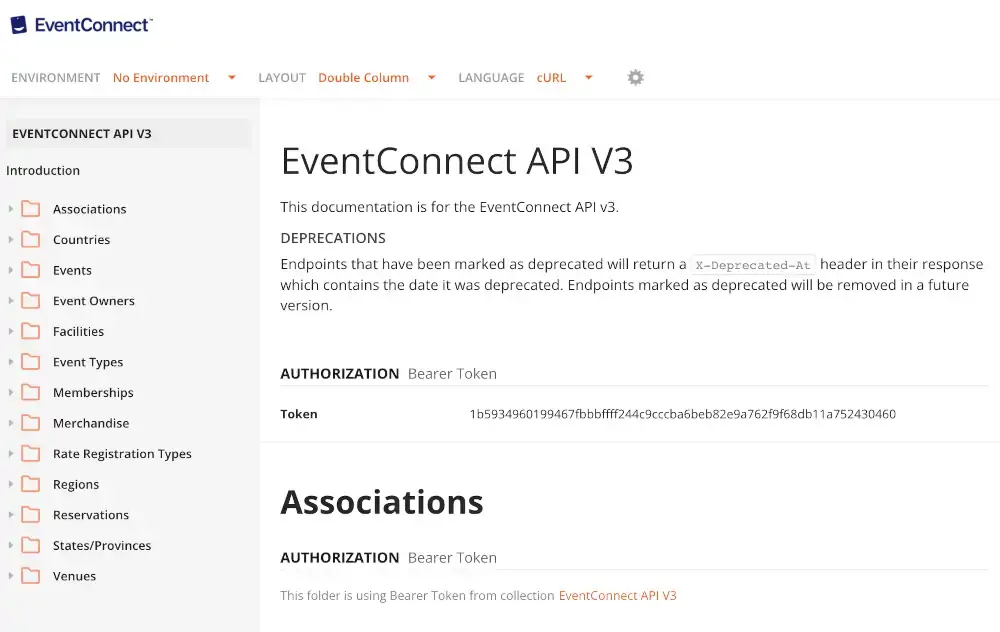This screenshot has width=1000, height=632.
Task: Click the Associations folder icon
Action: coord(31,209)
